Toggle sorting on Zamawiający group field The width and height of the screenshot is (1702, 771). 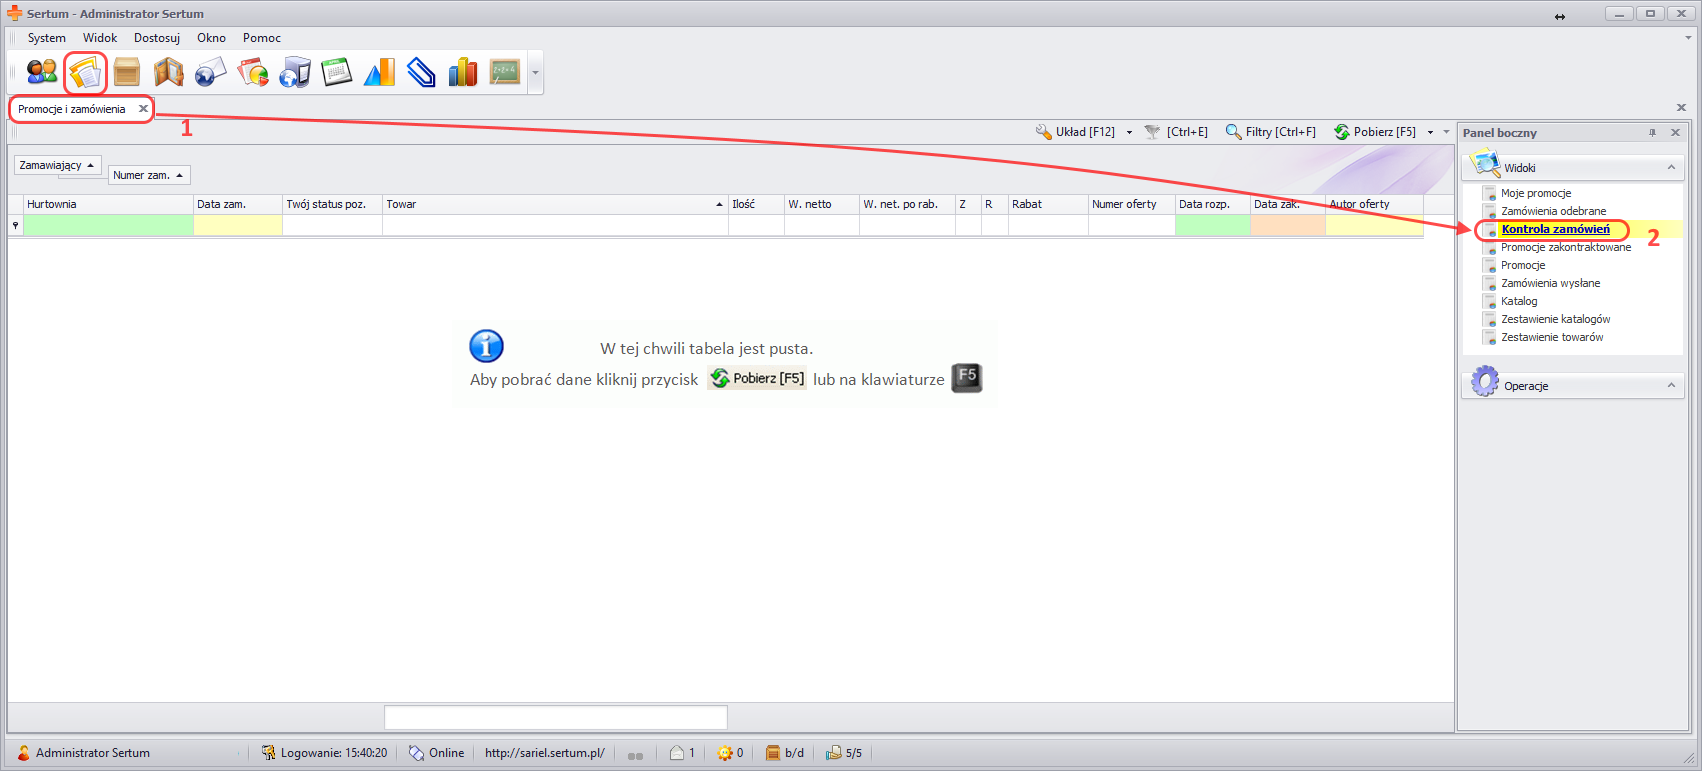pos(57,165)
